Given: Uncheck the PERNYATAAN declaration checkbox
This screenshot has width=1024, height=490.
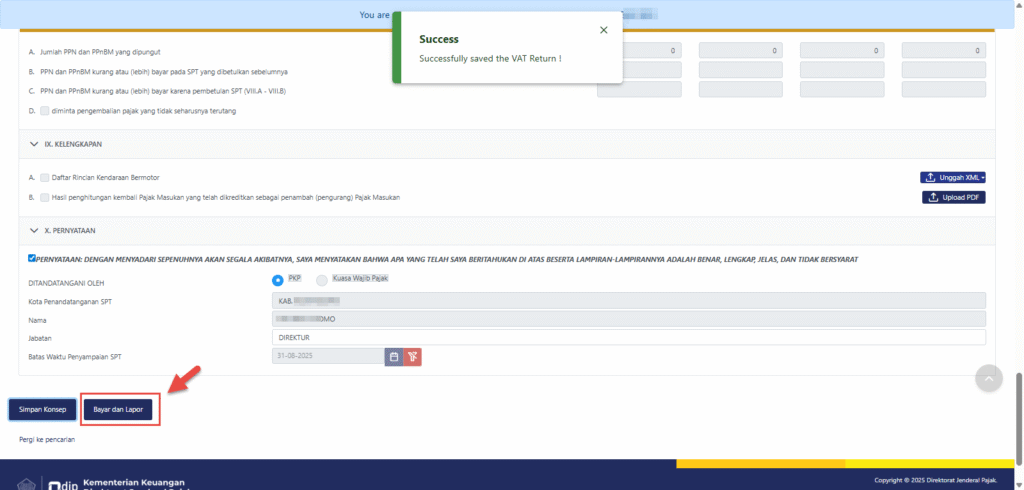Looking at the screenshot, I should pyautogui.click(x=33, y=258).
